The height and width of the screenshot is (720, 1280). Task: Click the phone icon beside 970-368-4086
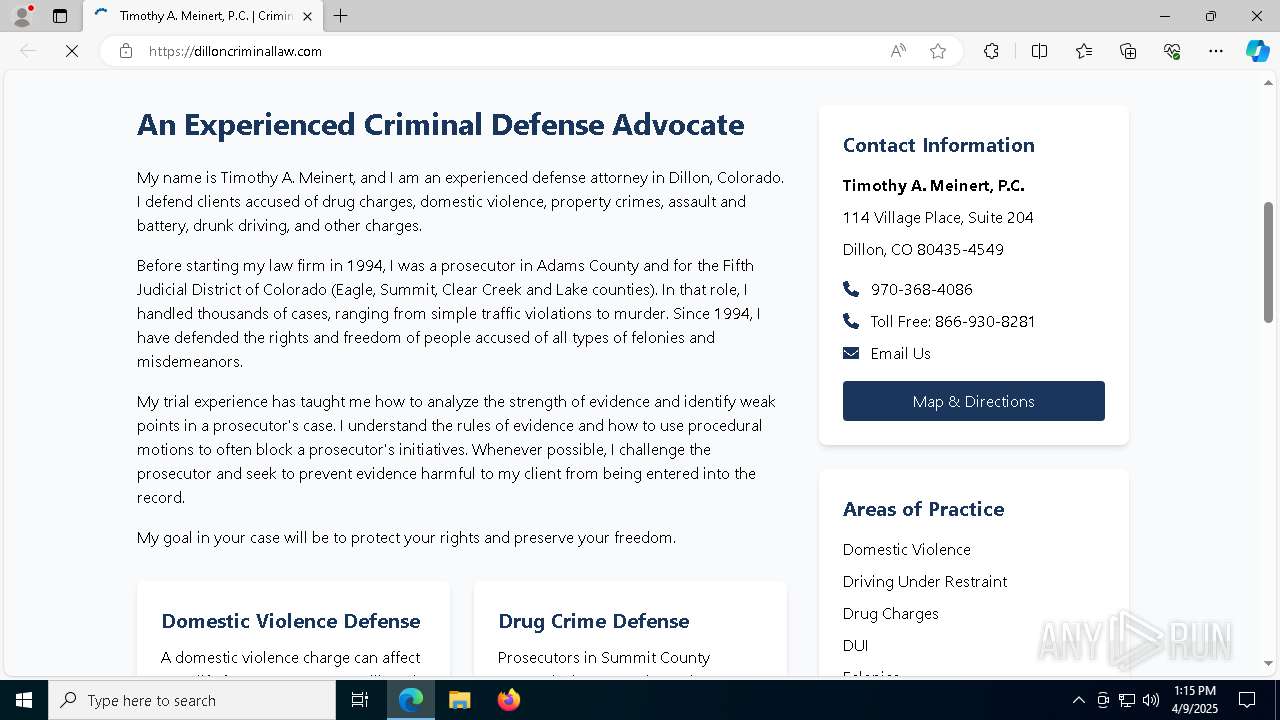point(851,289)
